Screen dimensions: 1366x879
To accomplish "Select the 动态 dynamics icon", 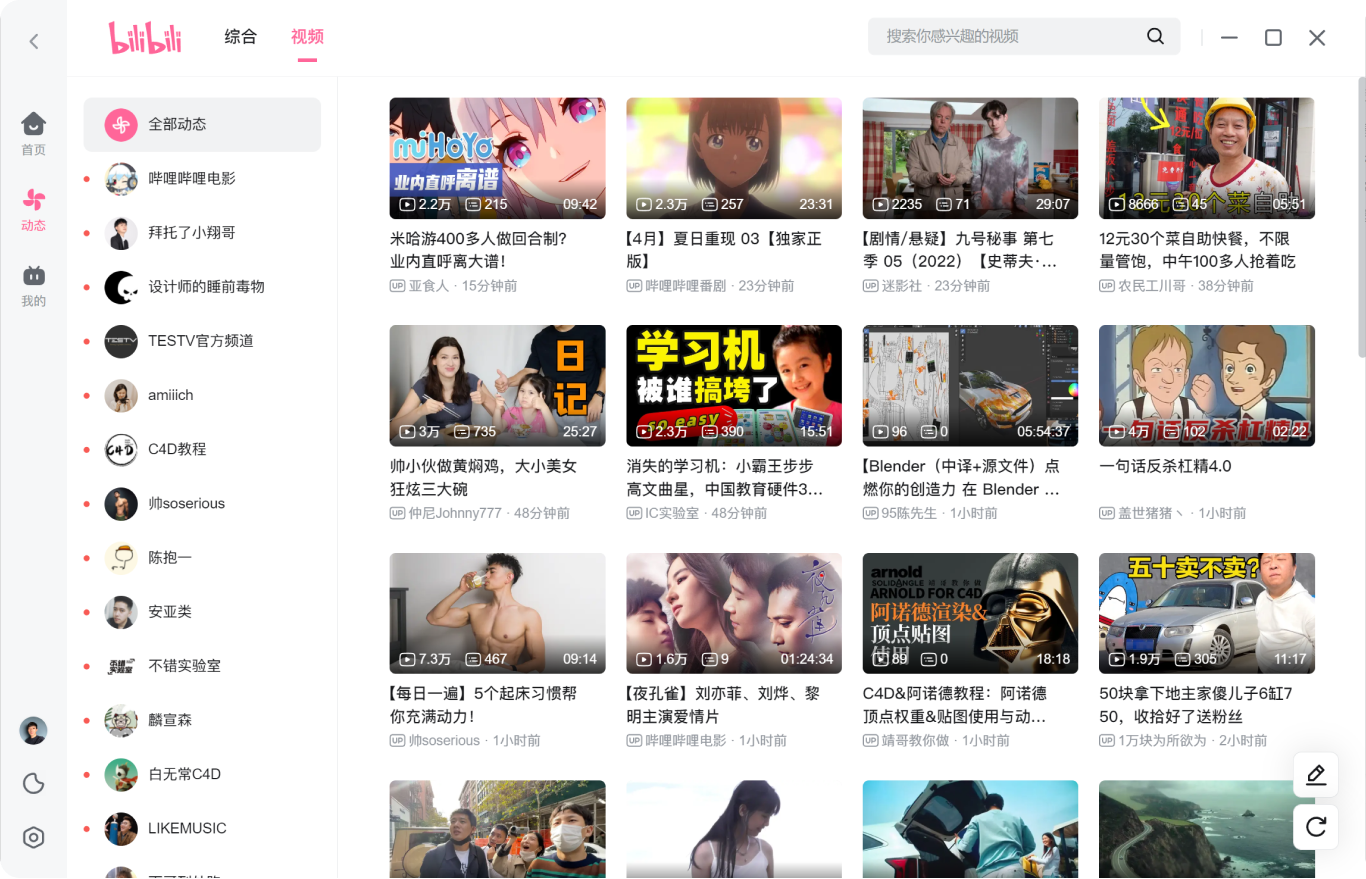I will pos(33,205).
